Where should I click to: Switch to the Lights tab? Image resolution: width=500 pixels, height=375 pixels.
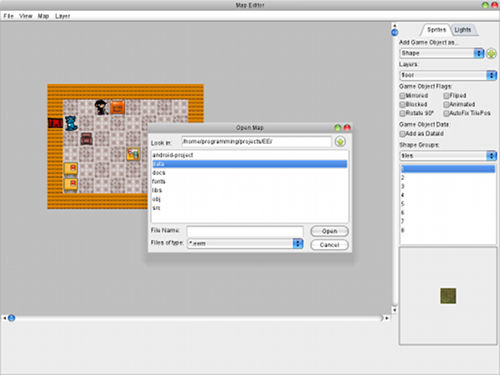click(463, 30)
